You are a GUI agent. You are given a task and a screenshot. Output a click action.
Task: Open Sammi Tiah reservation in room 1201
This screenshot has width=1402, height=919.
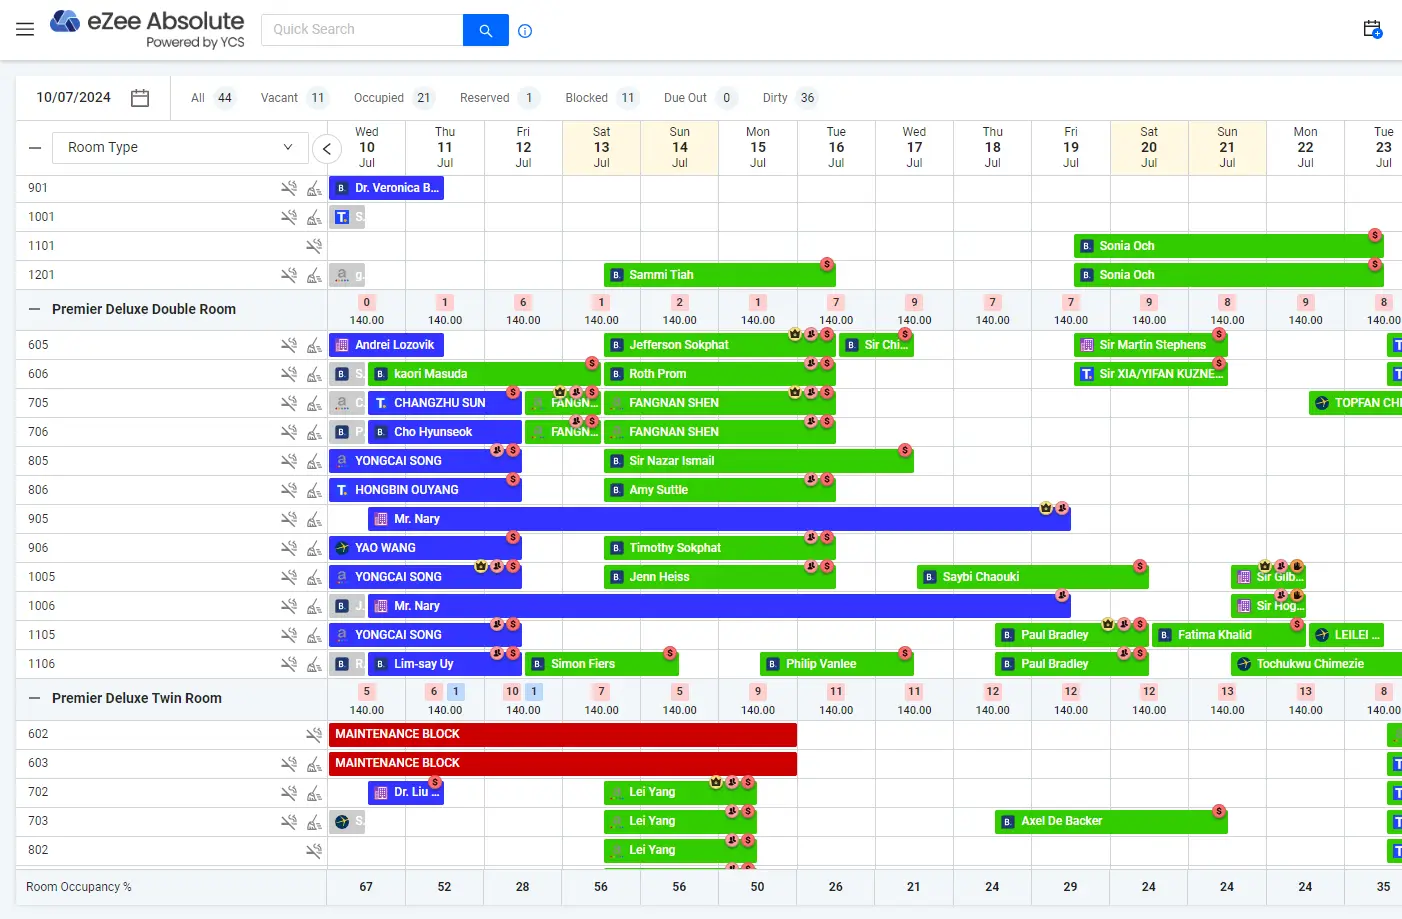(x=719, y=275)
